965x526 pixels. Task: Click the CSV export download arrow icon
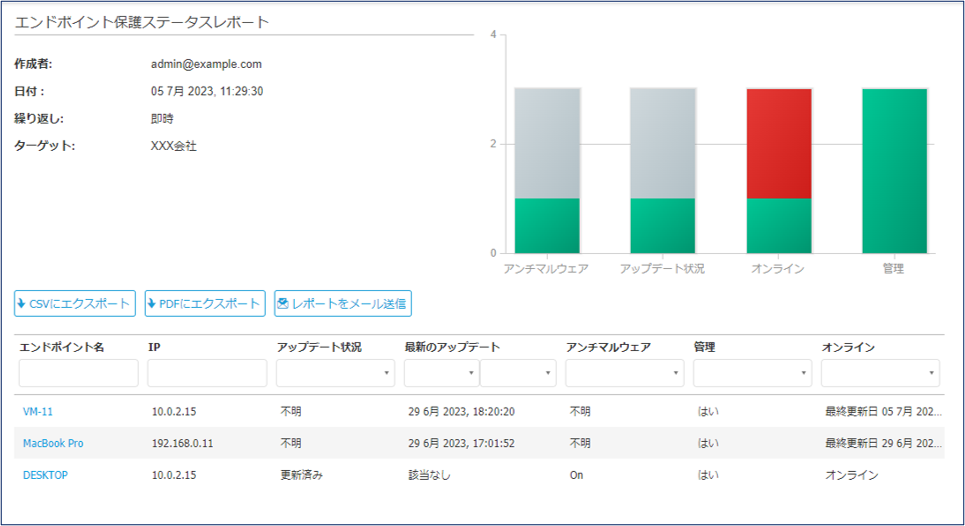(x=22, y=303)
